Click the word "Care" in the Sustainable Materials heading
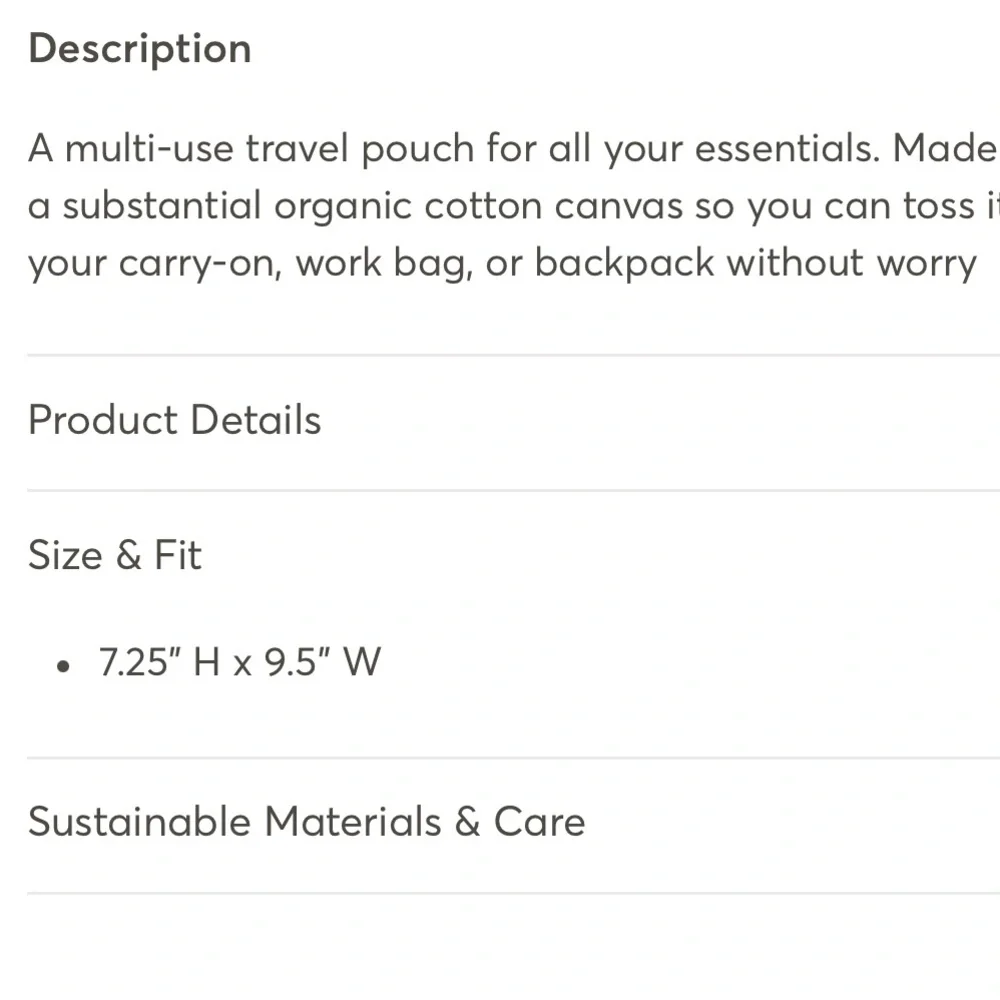 [x=540, y=821]
